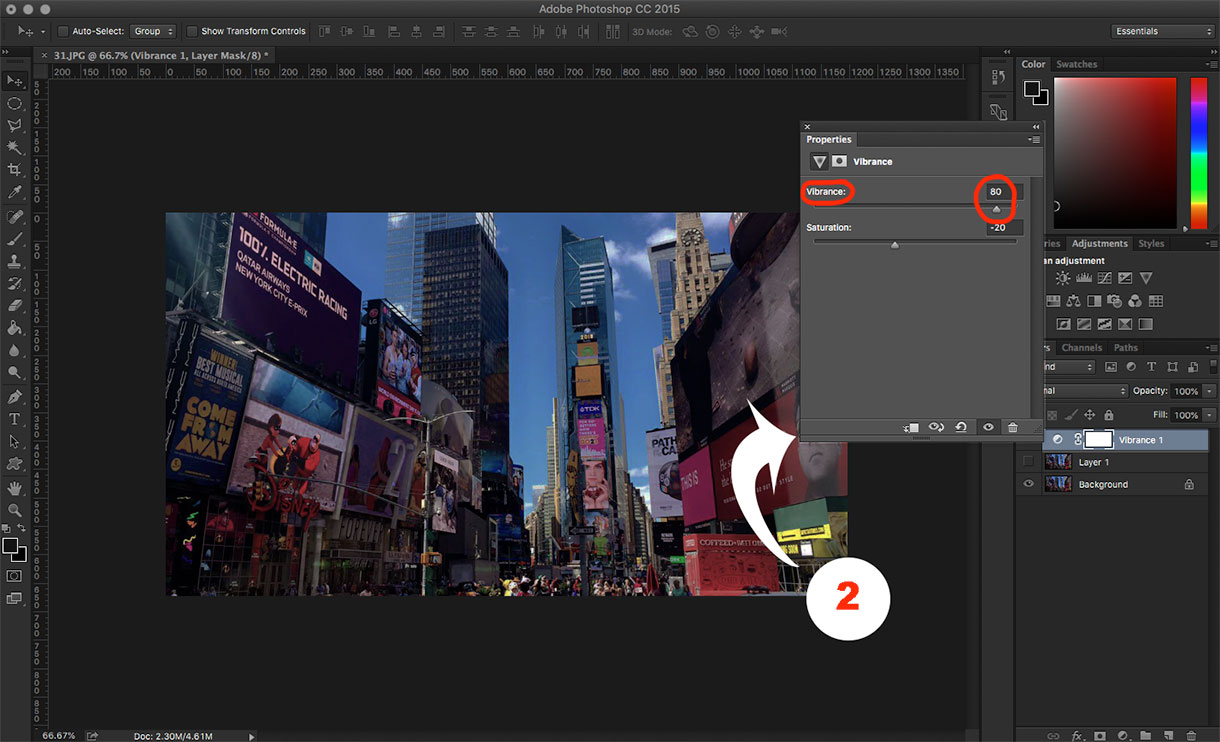Screen dimensions: 1220x742
Task: Open the Auto-Select Group dropdown
Action: 153,32
